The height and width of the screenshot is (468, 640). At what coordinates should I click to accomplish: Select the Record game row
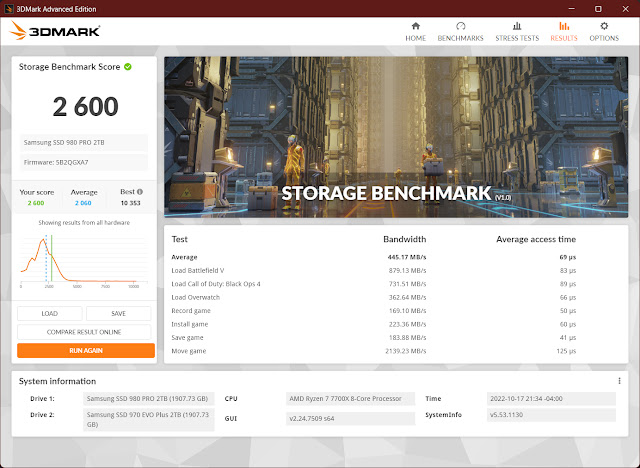(x=373, y=311)
